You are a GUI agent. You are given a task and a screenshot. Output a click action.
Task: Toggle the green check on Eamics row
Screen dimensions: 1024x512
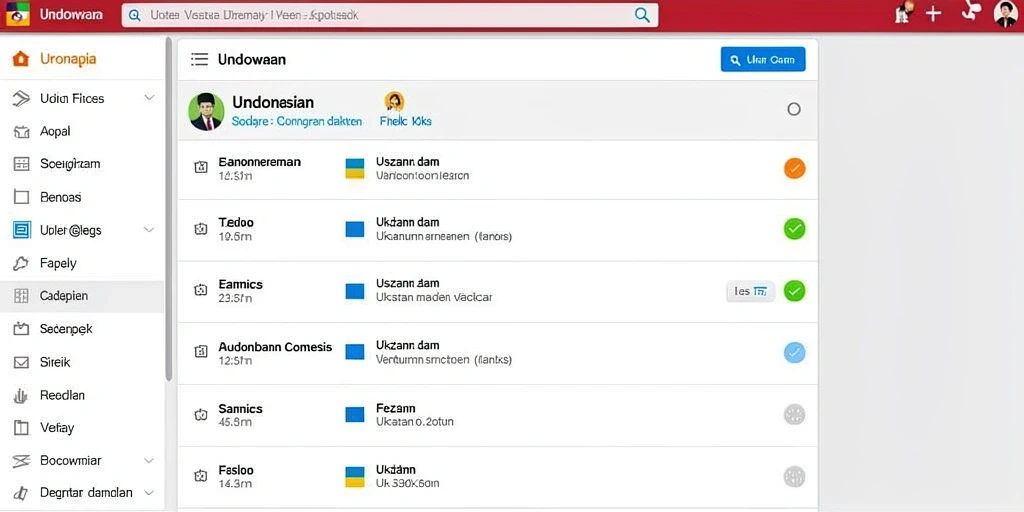pyautogui.click(x=794, y=291)
